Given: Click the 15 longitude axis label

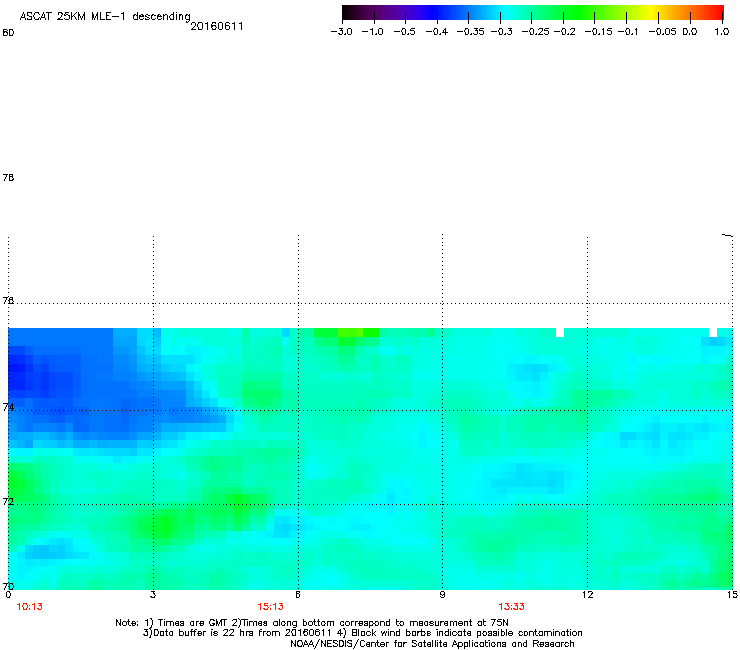Looking at the screenshot, I should click(732, 595).
